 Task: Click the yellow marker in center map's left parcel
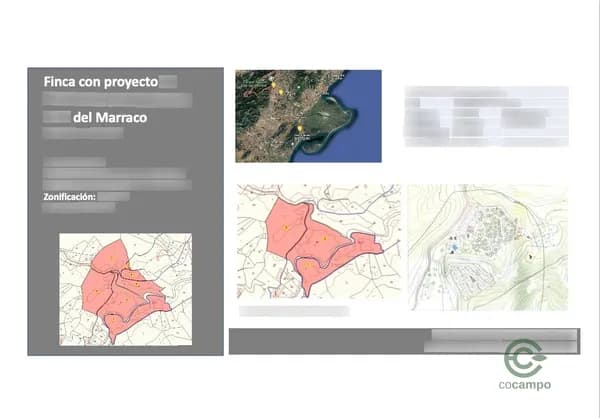(x=285, y=228)
